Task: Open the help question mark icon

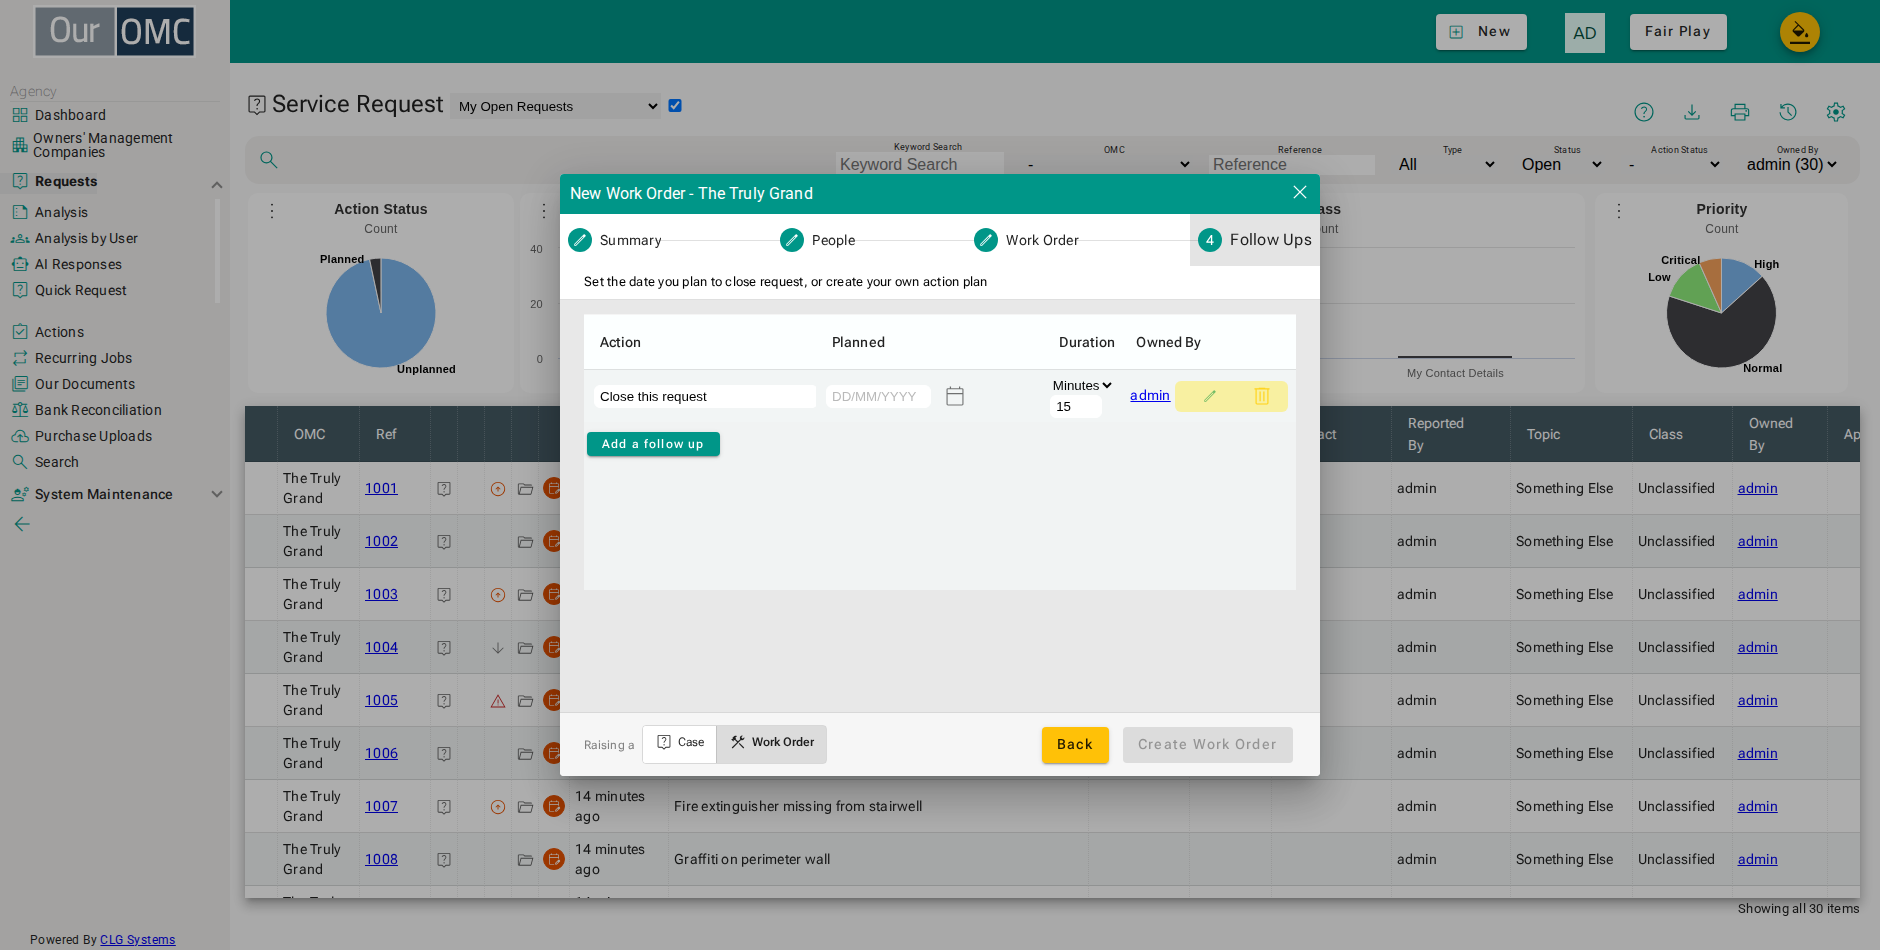Action: coord(1644,112)
